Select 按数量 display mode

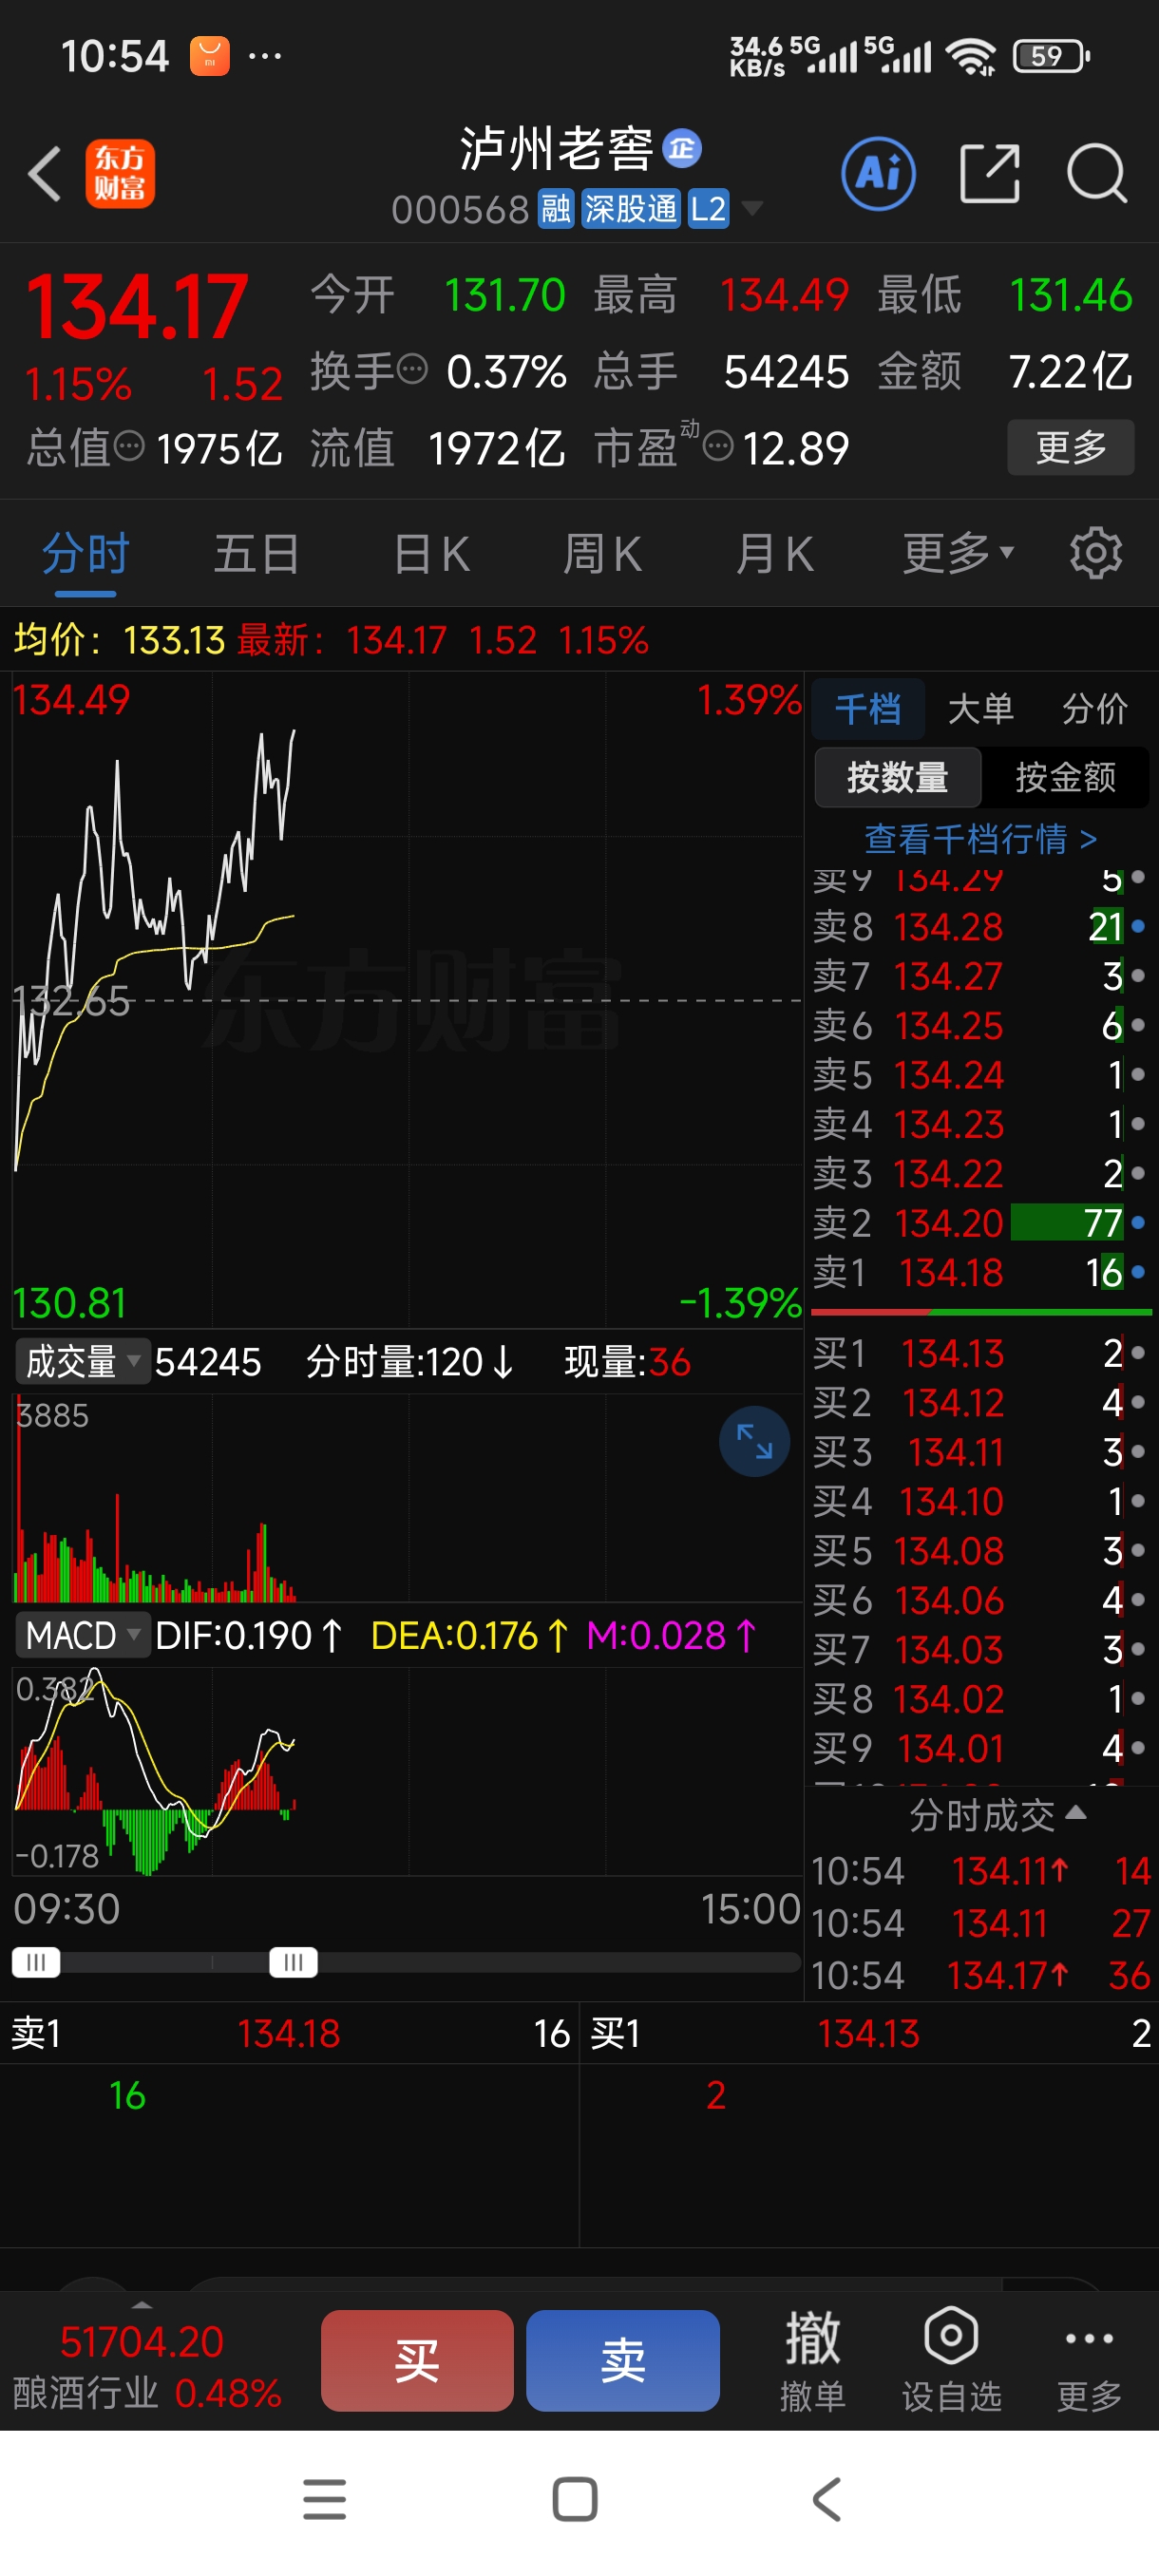tap(898, 777)
